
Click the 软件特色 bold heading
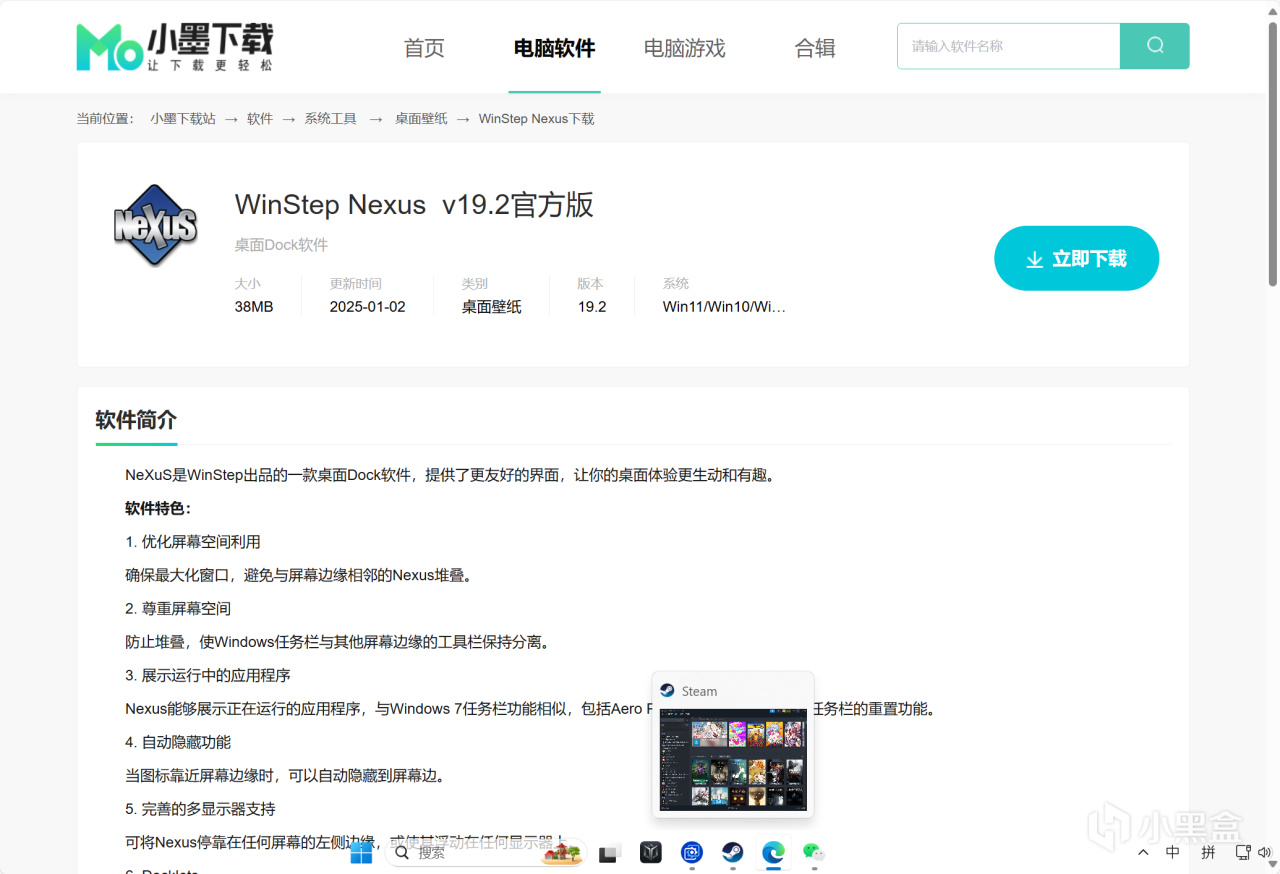pos(158,508)
